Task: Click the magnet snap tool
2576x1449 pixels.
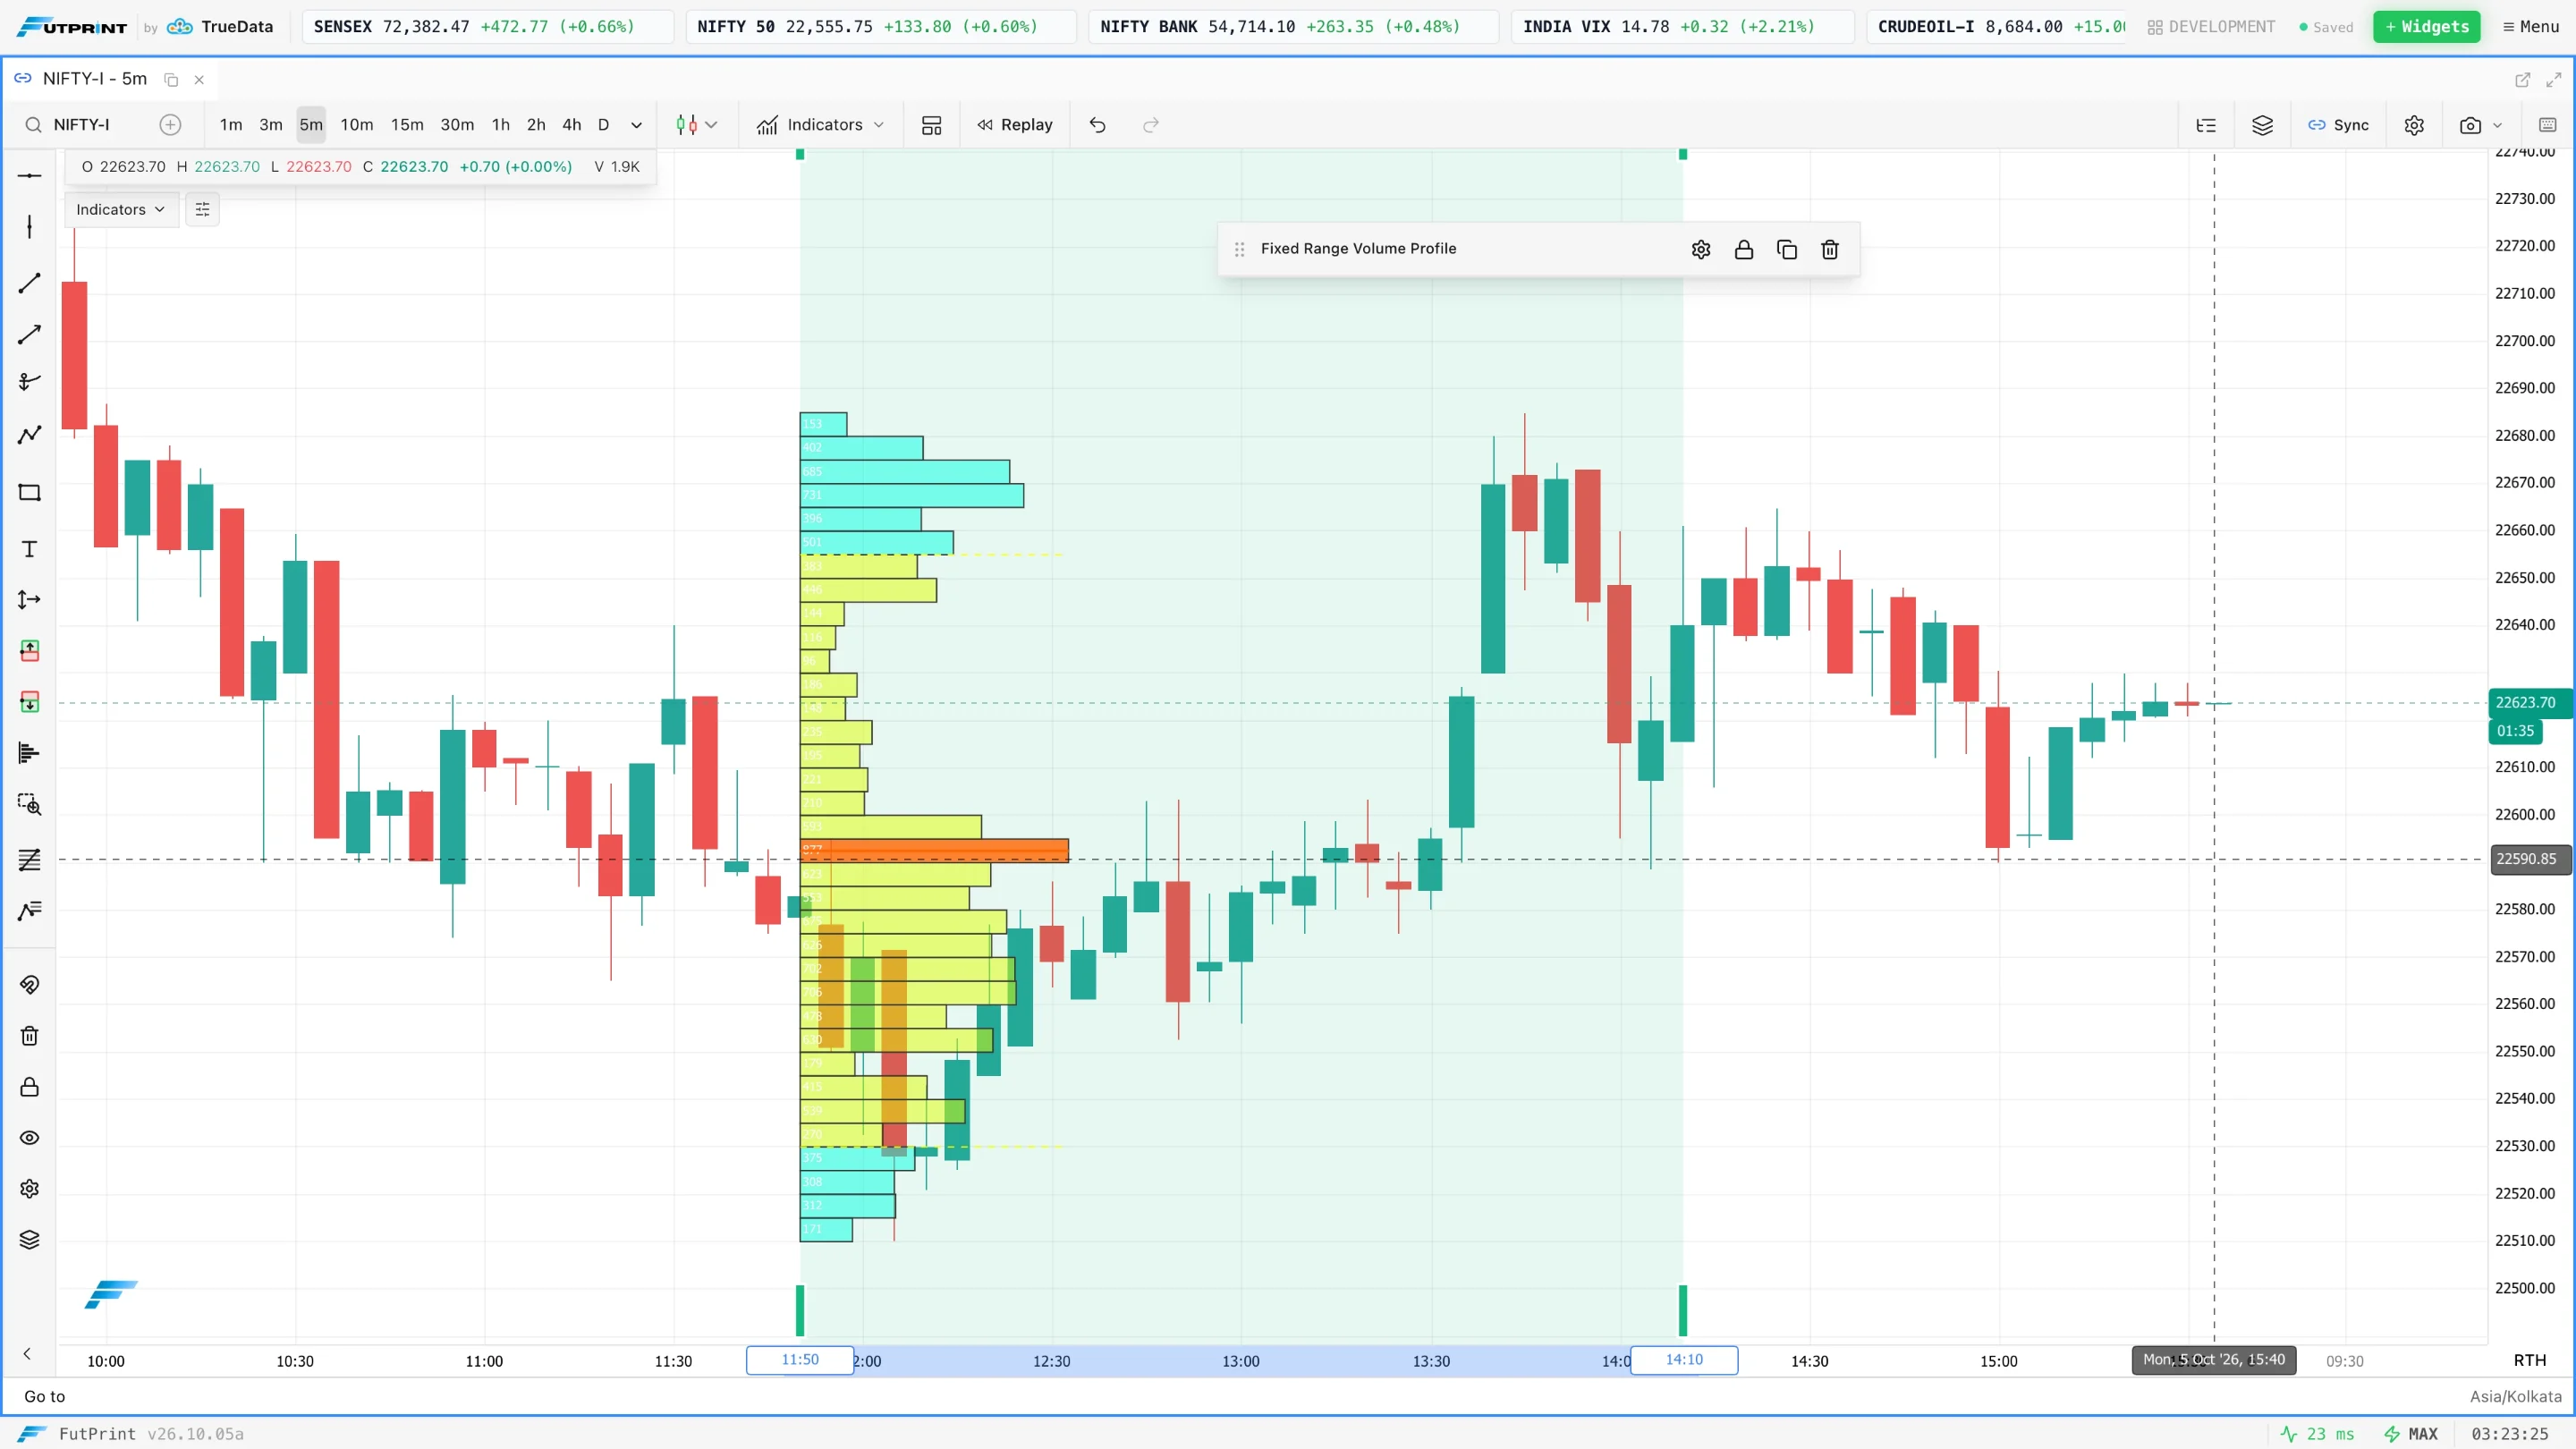Action: click(29, 985)
